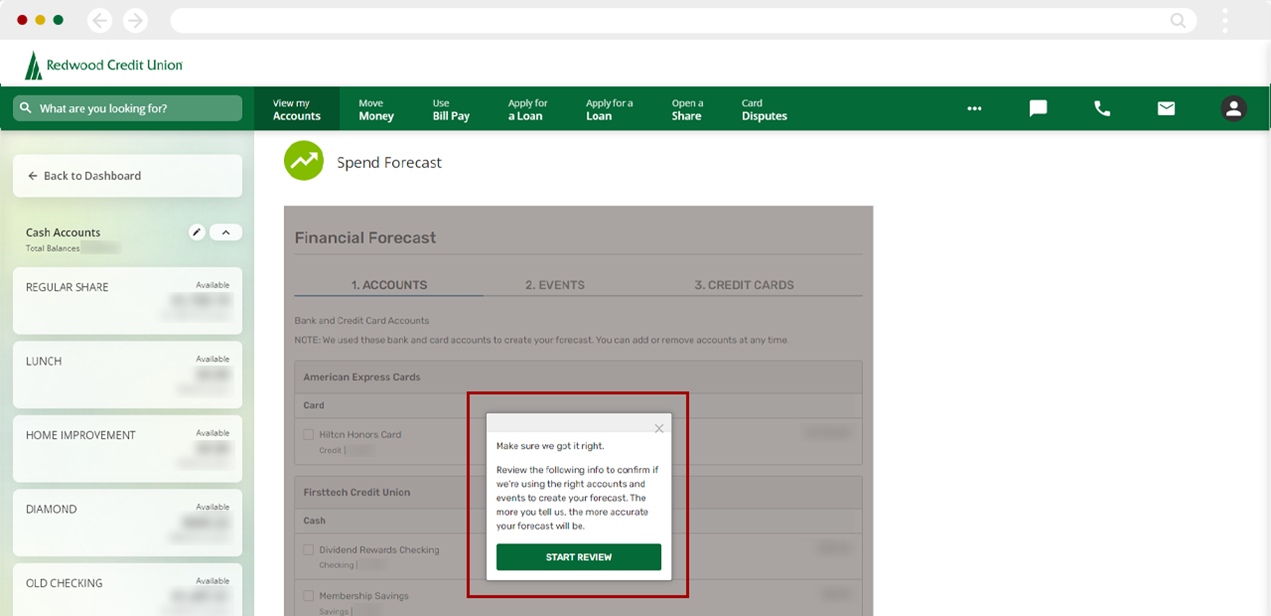Switch to the 1. ACCOUNTS tab

389,285
